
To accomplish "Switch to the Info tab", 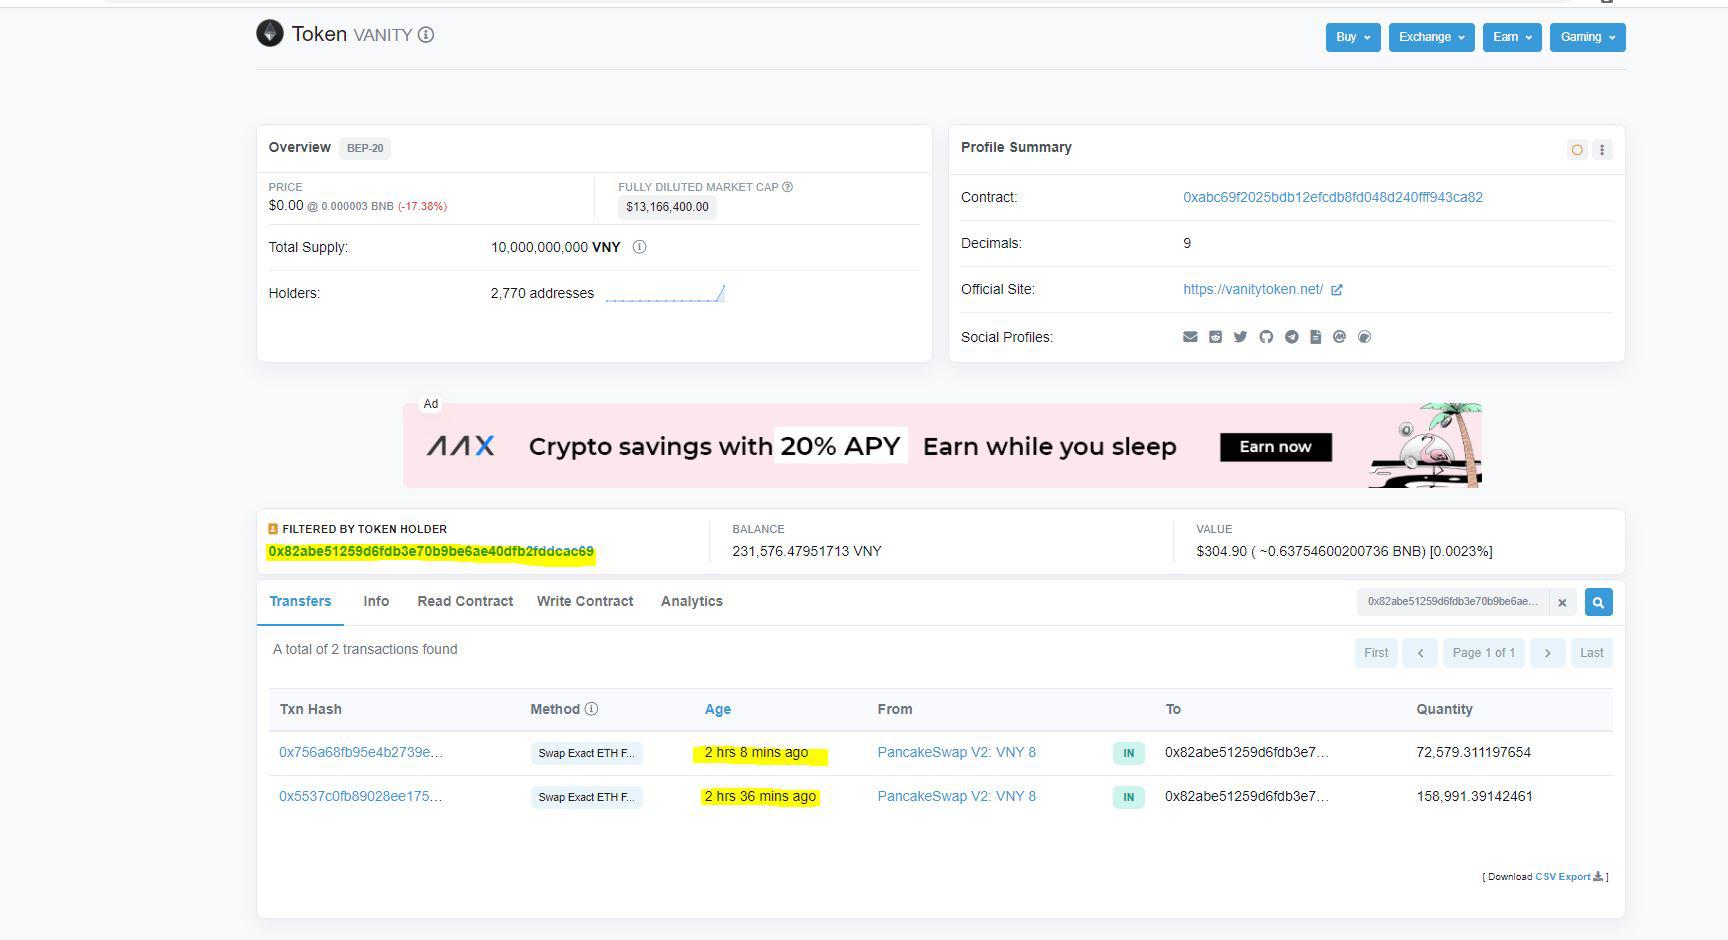I will tap(376, 601).
